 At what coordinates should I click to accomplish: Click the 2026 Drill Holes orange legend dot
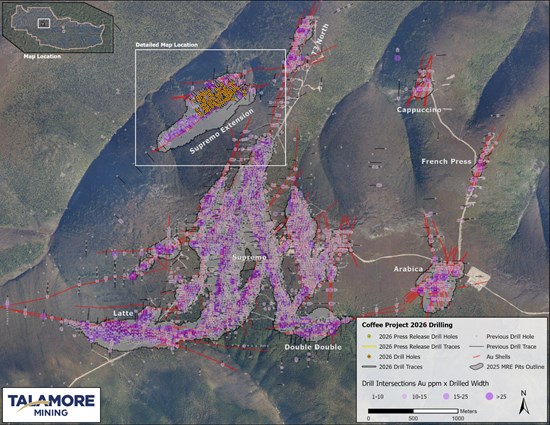pos(369,357)
